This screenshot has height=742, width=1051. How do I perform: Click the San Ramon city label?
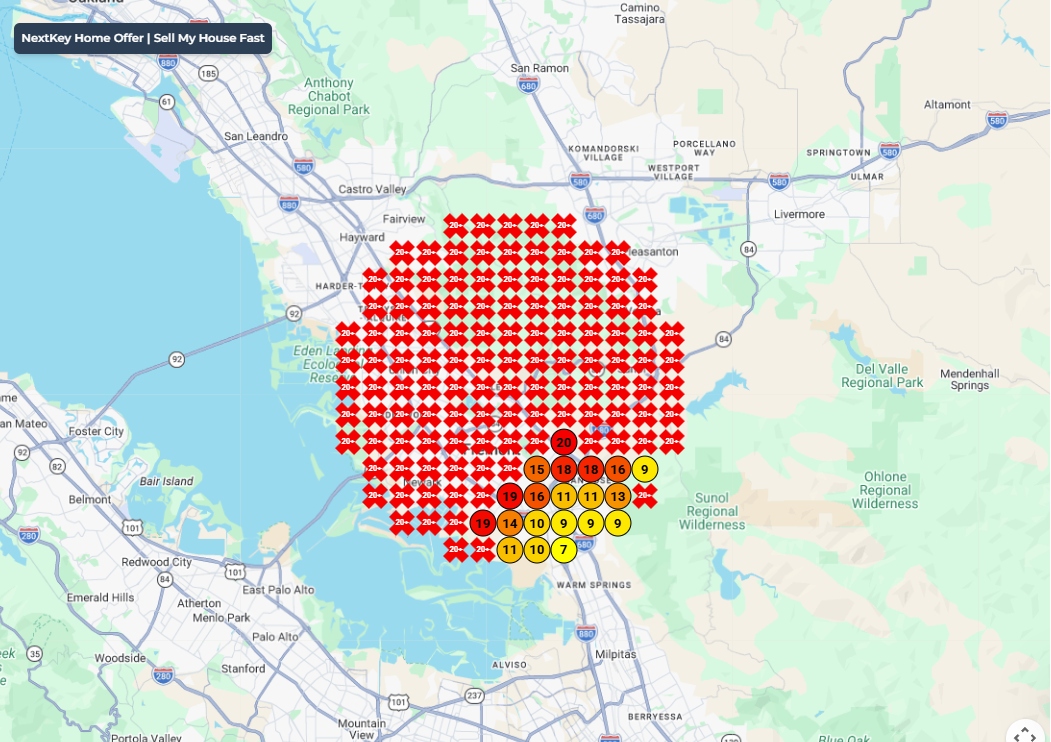[540, 68]
